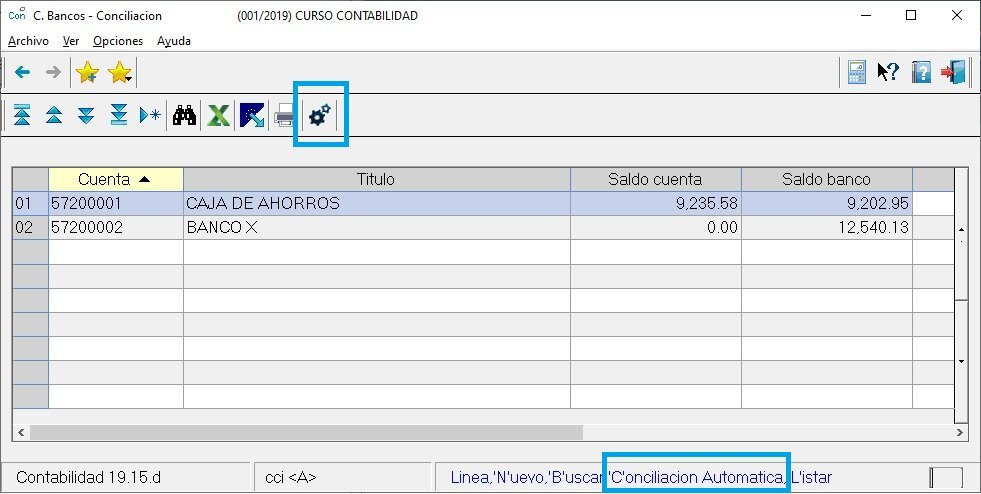Click the grey forward arrow icon

[54, 73]
